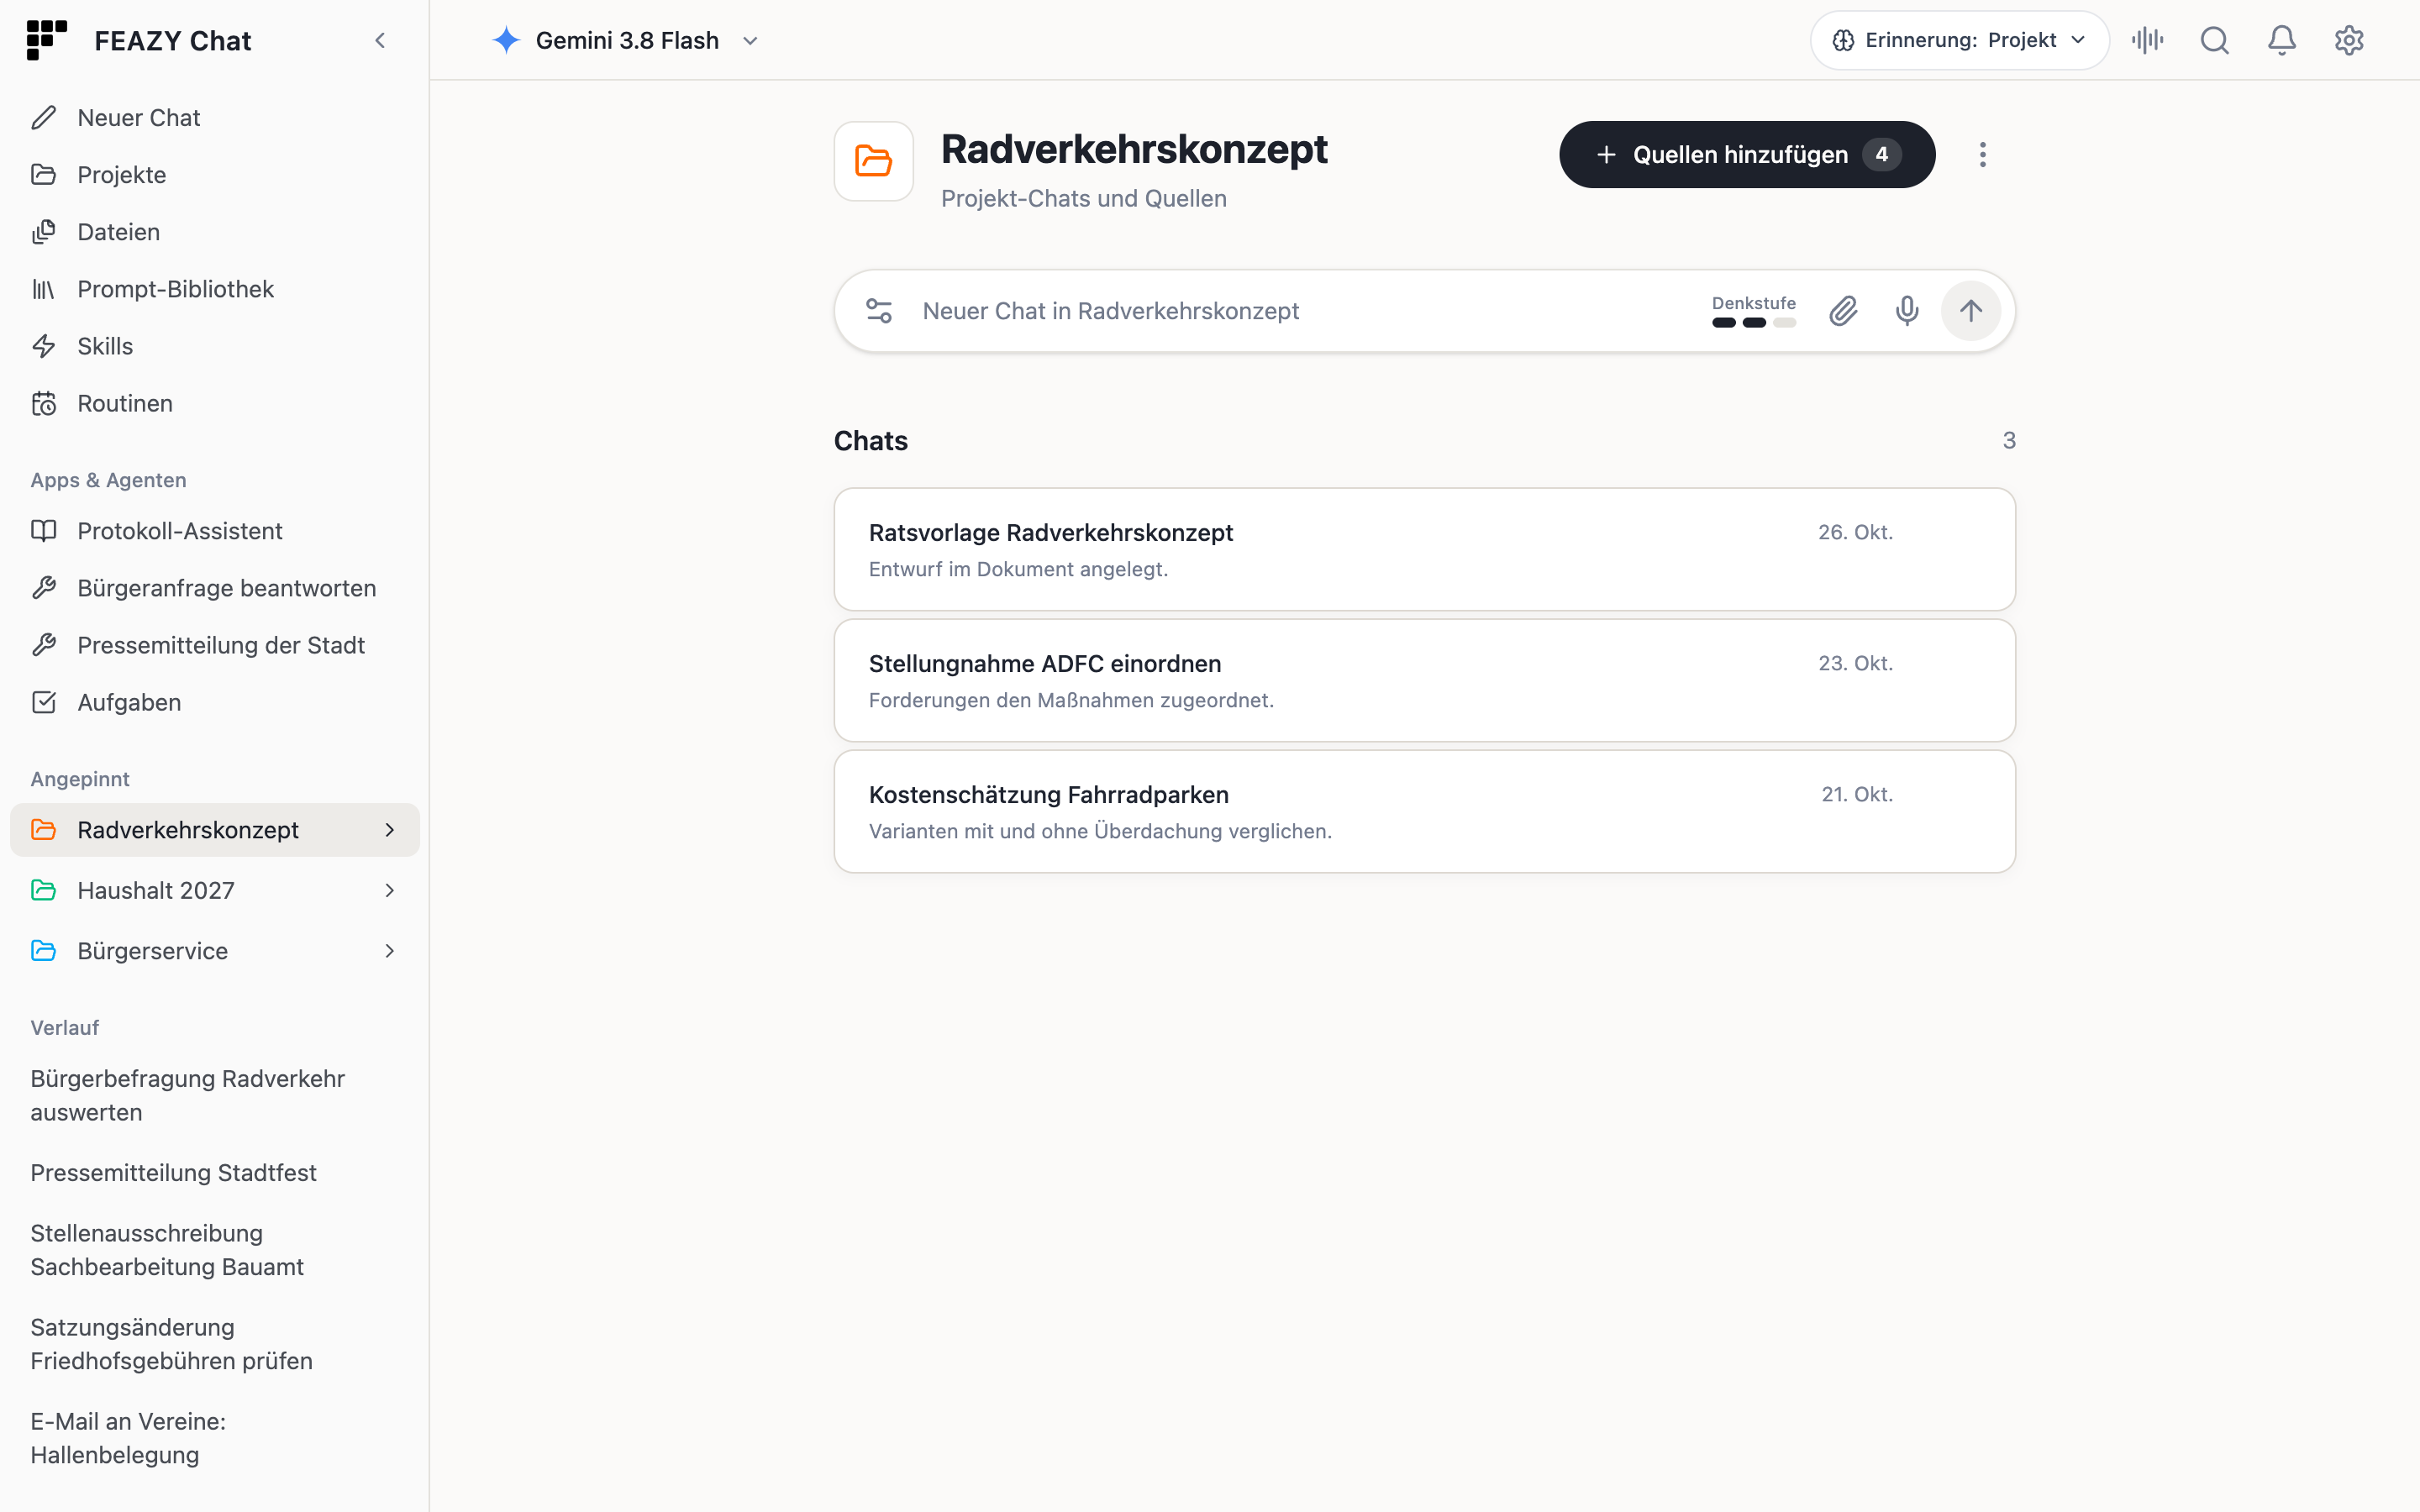Image resolution: width=2420 pixels, height=1512 pixels.
Task: Open project more options (three dots)
Action: point(1982,155)
